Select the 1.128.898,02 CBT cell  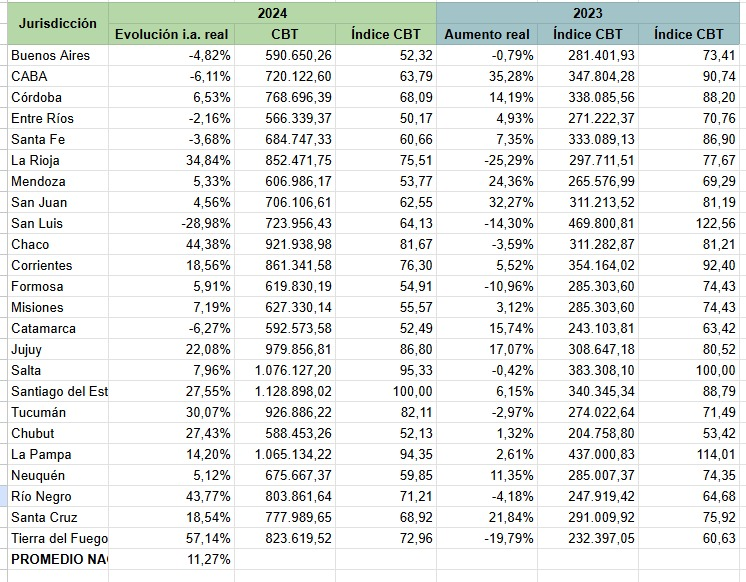tap(289, 391)
